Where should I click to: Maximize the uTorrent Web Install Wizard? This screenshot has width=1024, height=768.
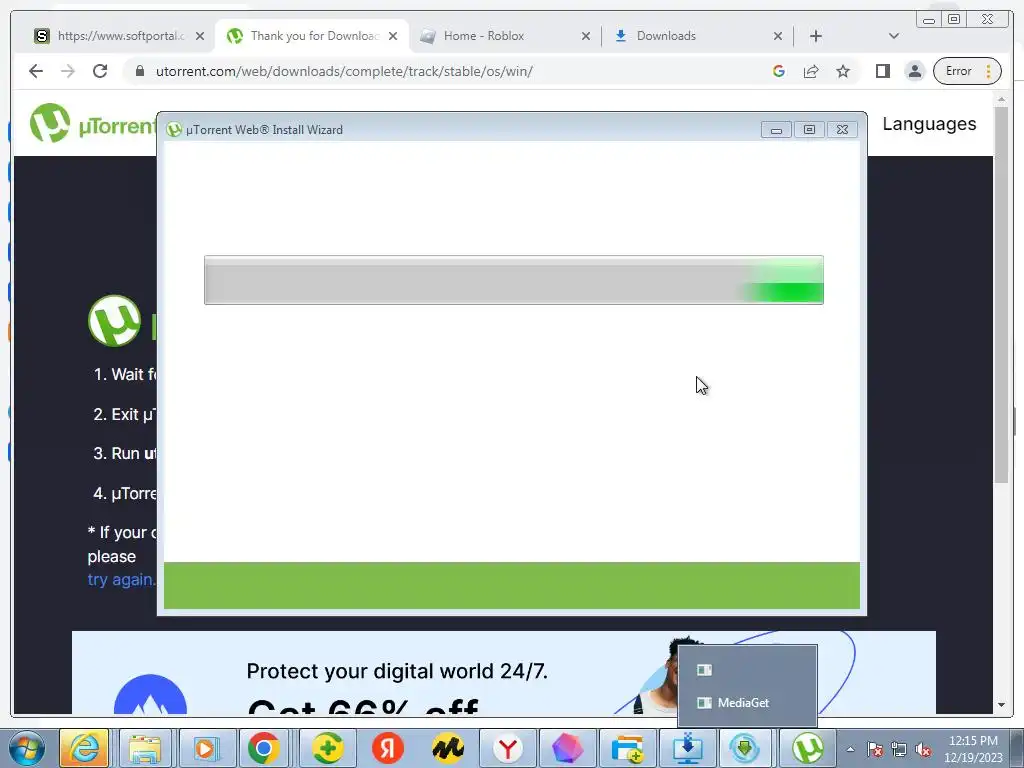809,130
